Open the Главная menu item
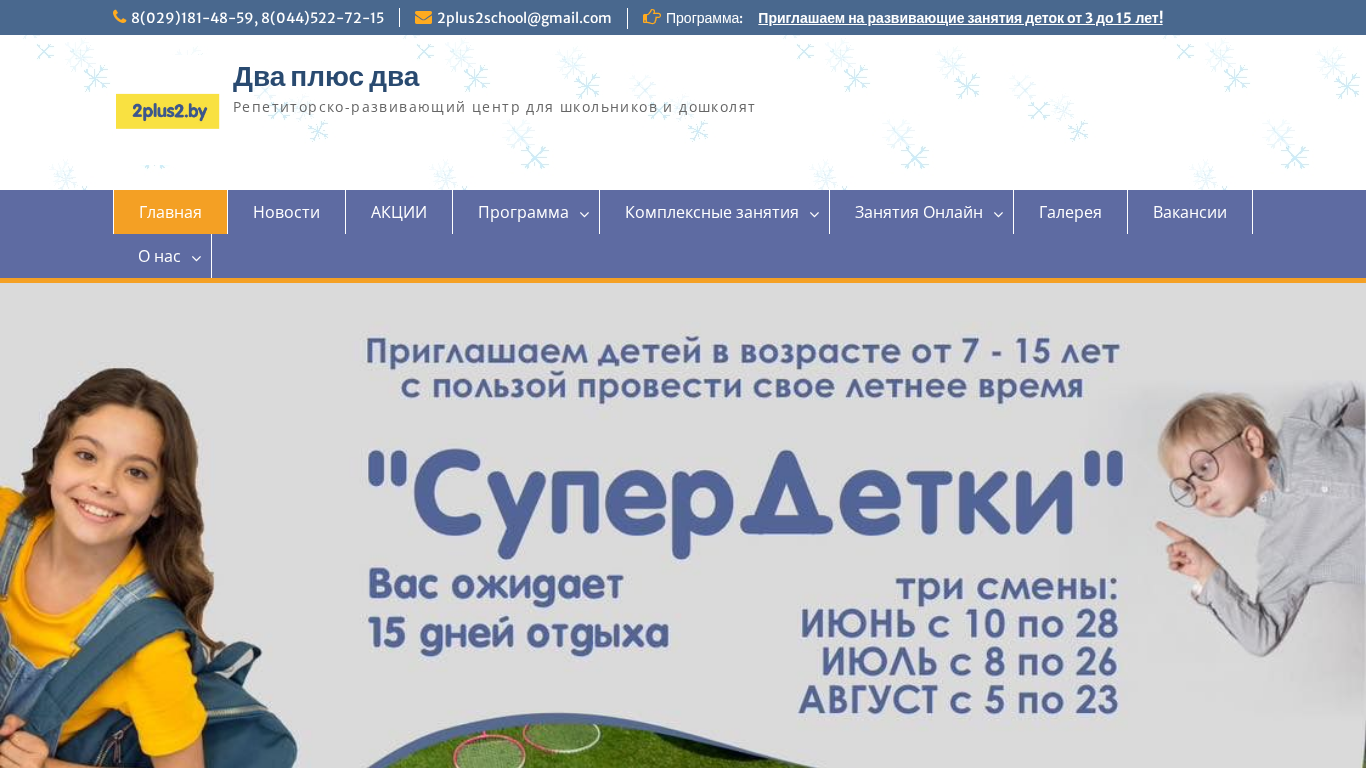 [170, 212]
